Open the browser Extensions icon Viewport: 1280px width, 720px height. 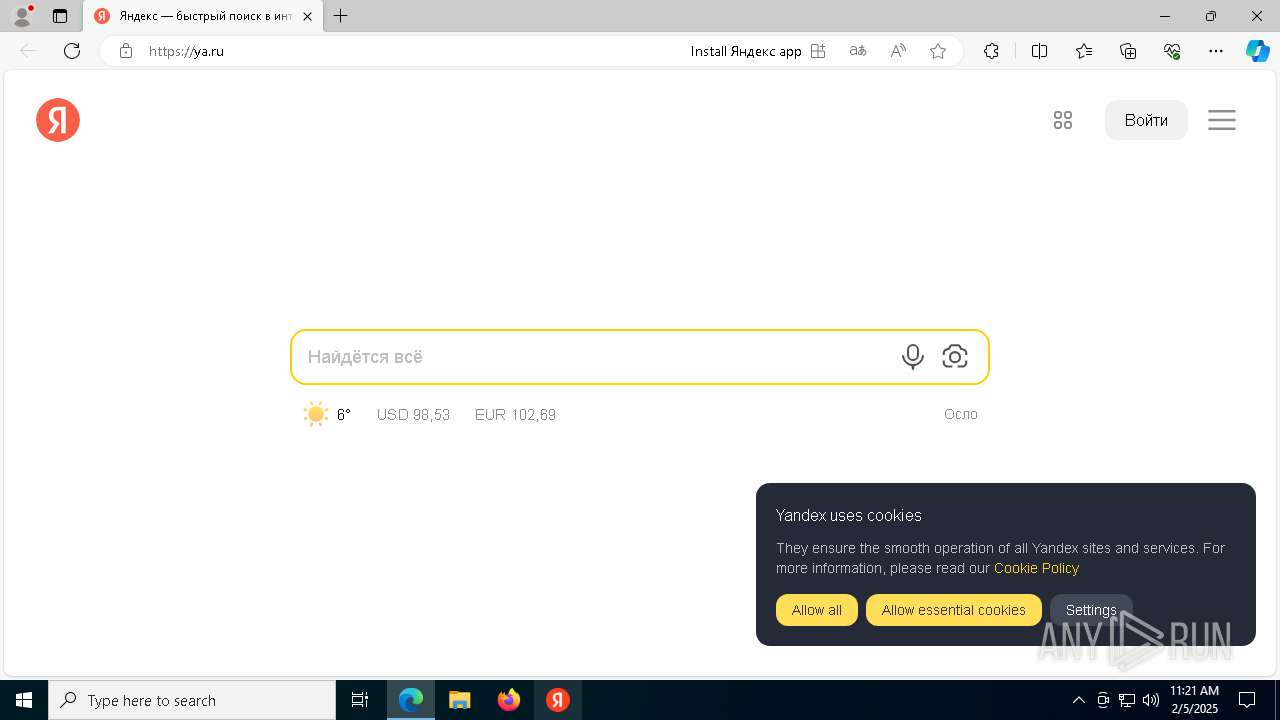pyautogui.click(x=991, y=51)
